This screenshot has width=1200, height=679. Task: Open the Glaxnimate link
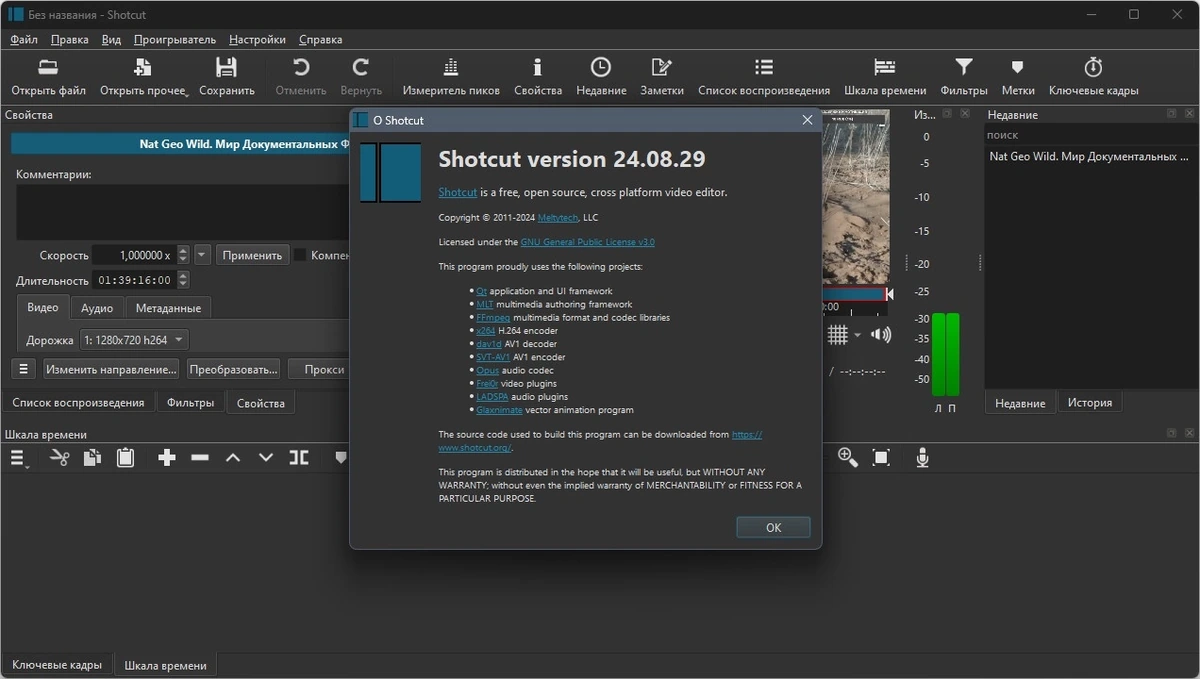pyautogui.click(x=498, y=410)
